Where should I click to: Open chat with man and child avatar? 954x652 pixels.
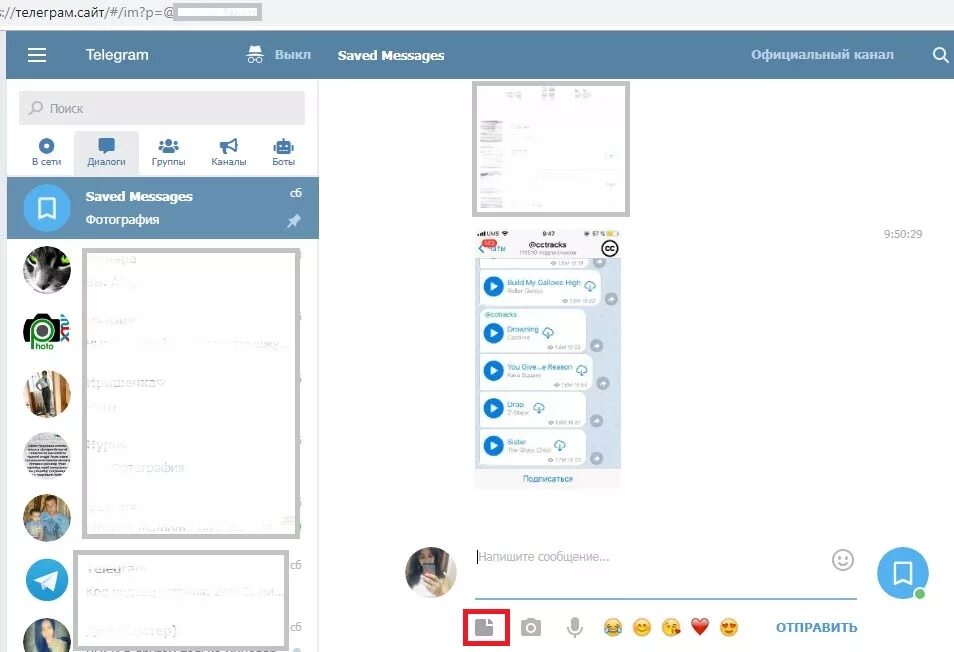[47, 518]
